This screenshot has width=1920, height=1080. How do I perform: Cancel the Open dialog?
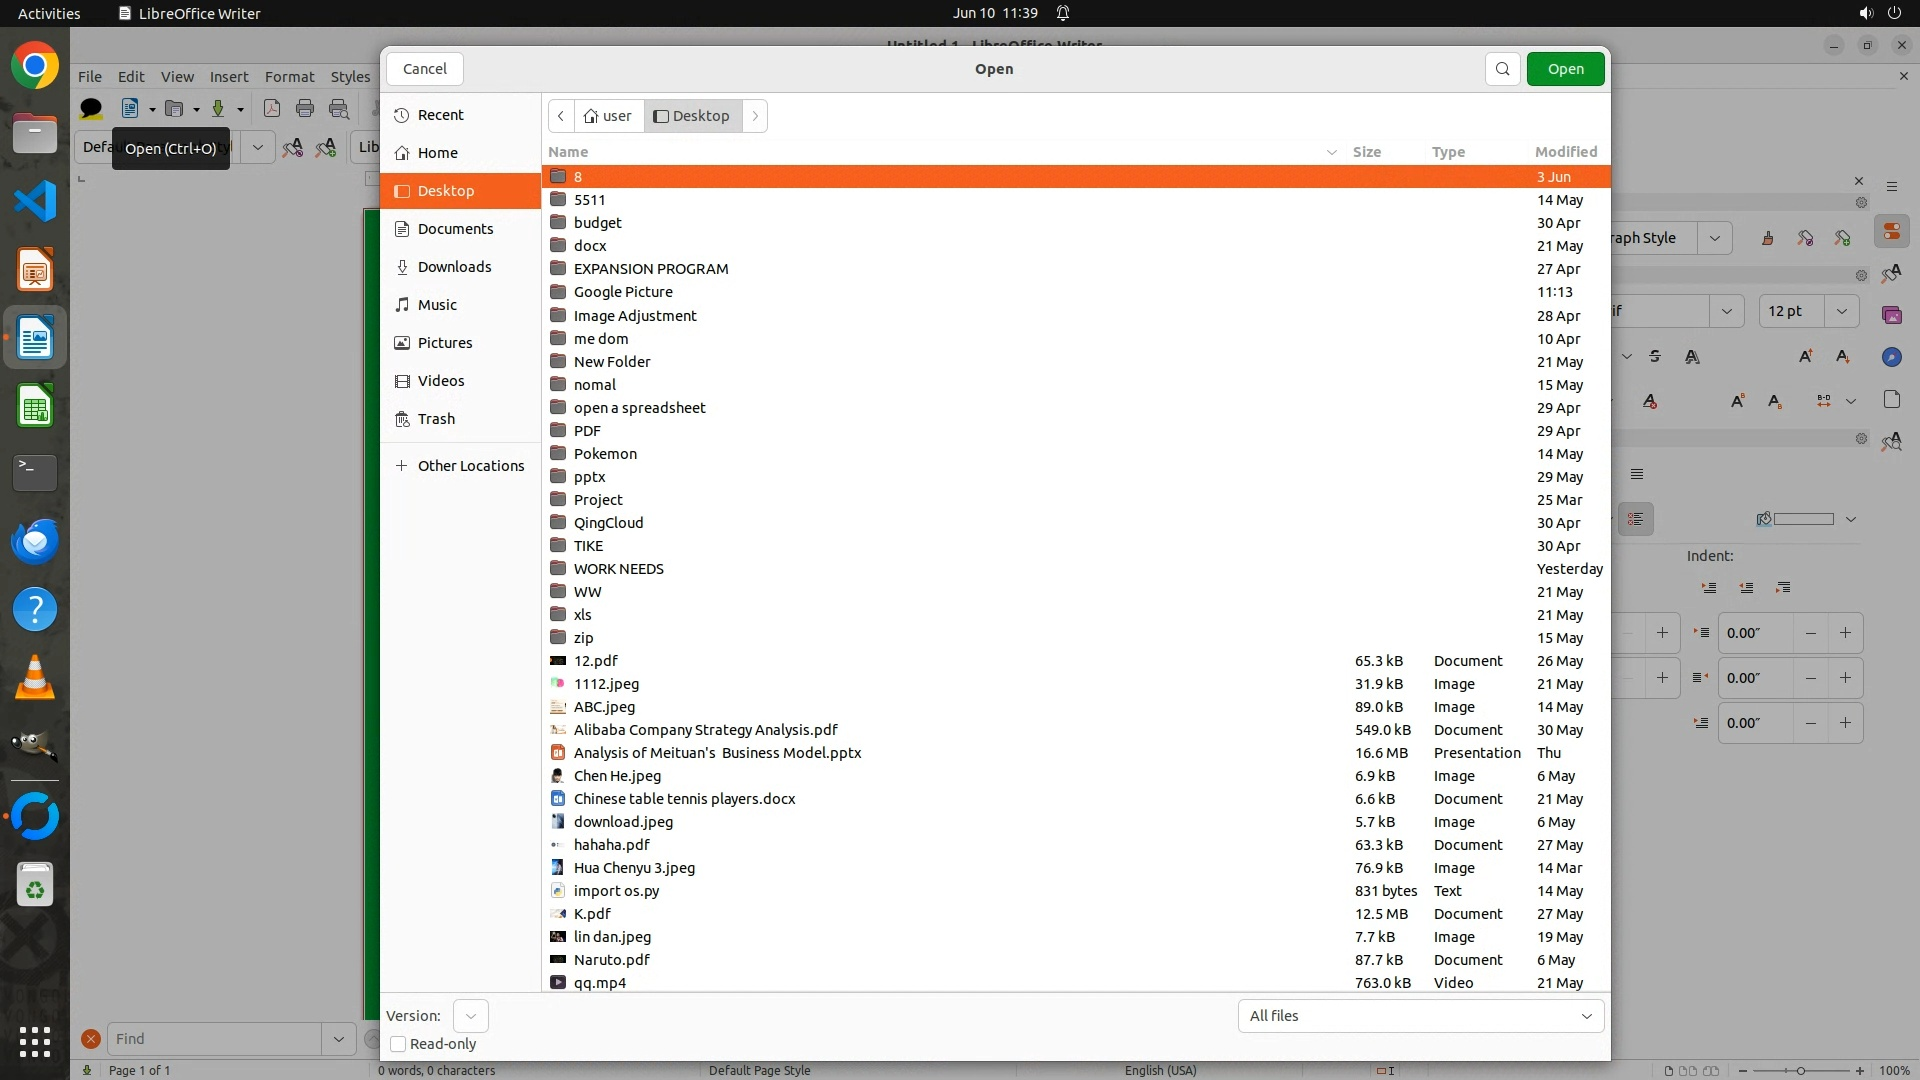(424, 69)
